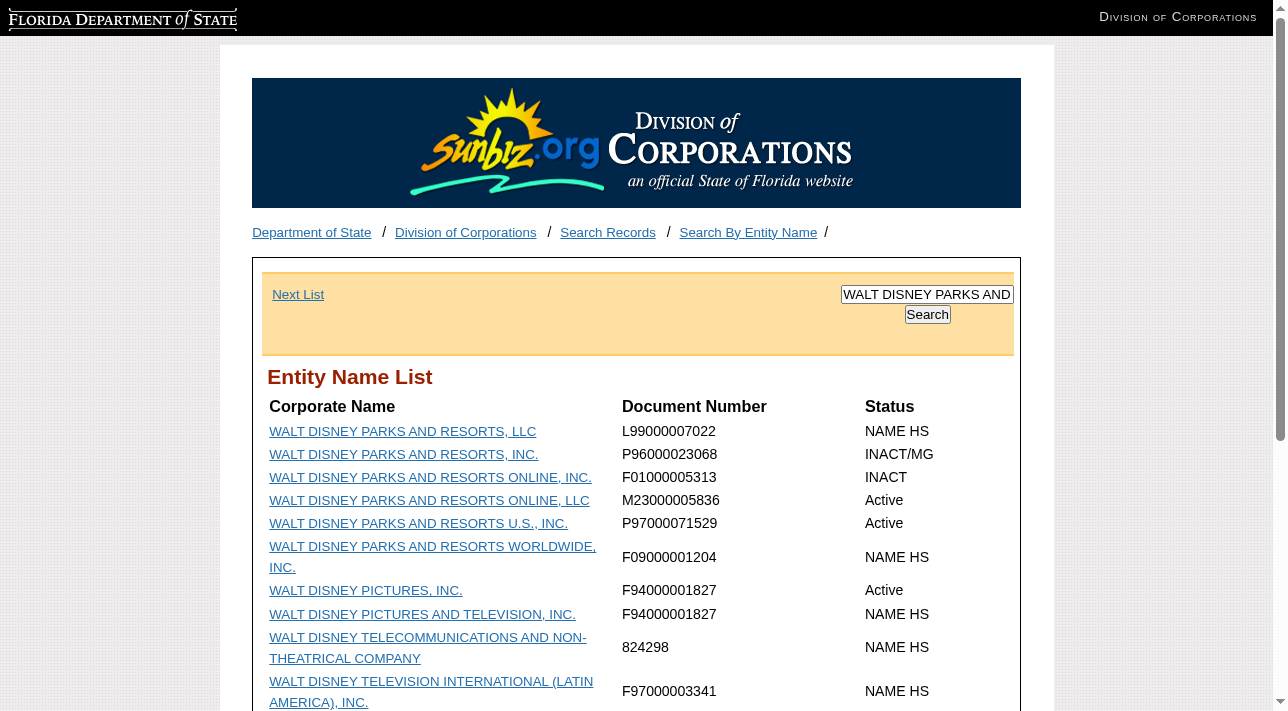Open the Division of Corporations header link
The image size is (1288, 711).
point(1177,17)
